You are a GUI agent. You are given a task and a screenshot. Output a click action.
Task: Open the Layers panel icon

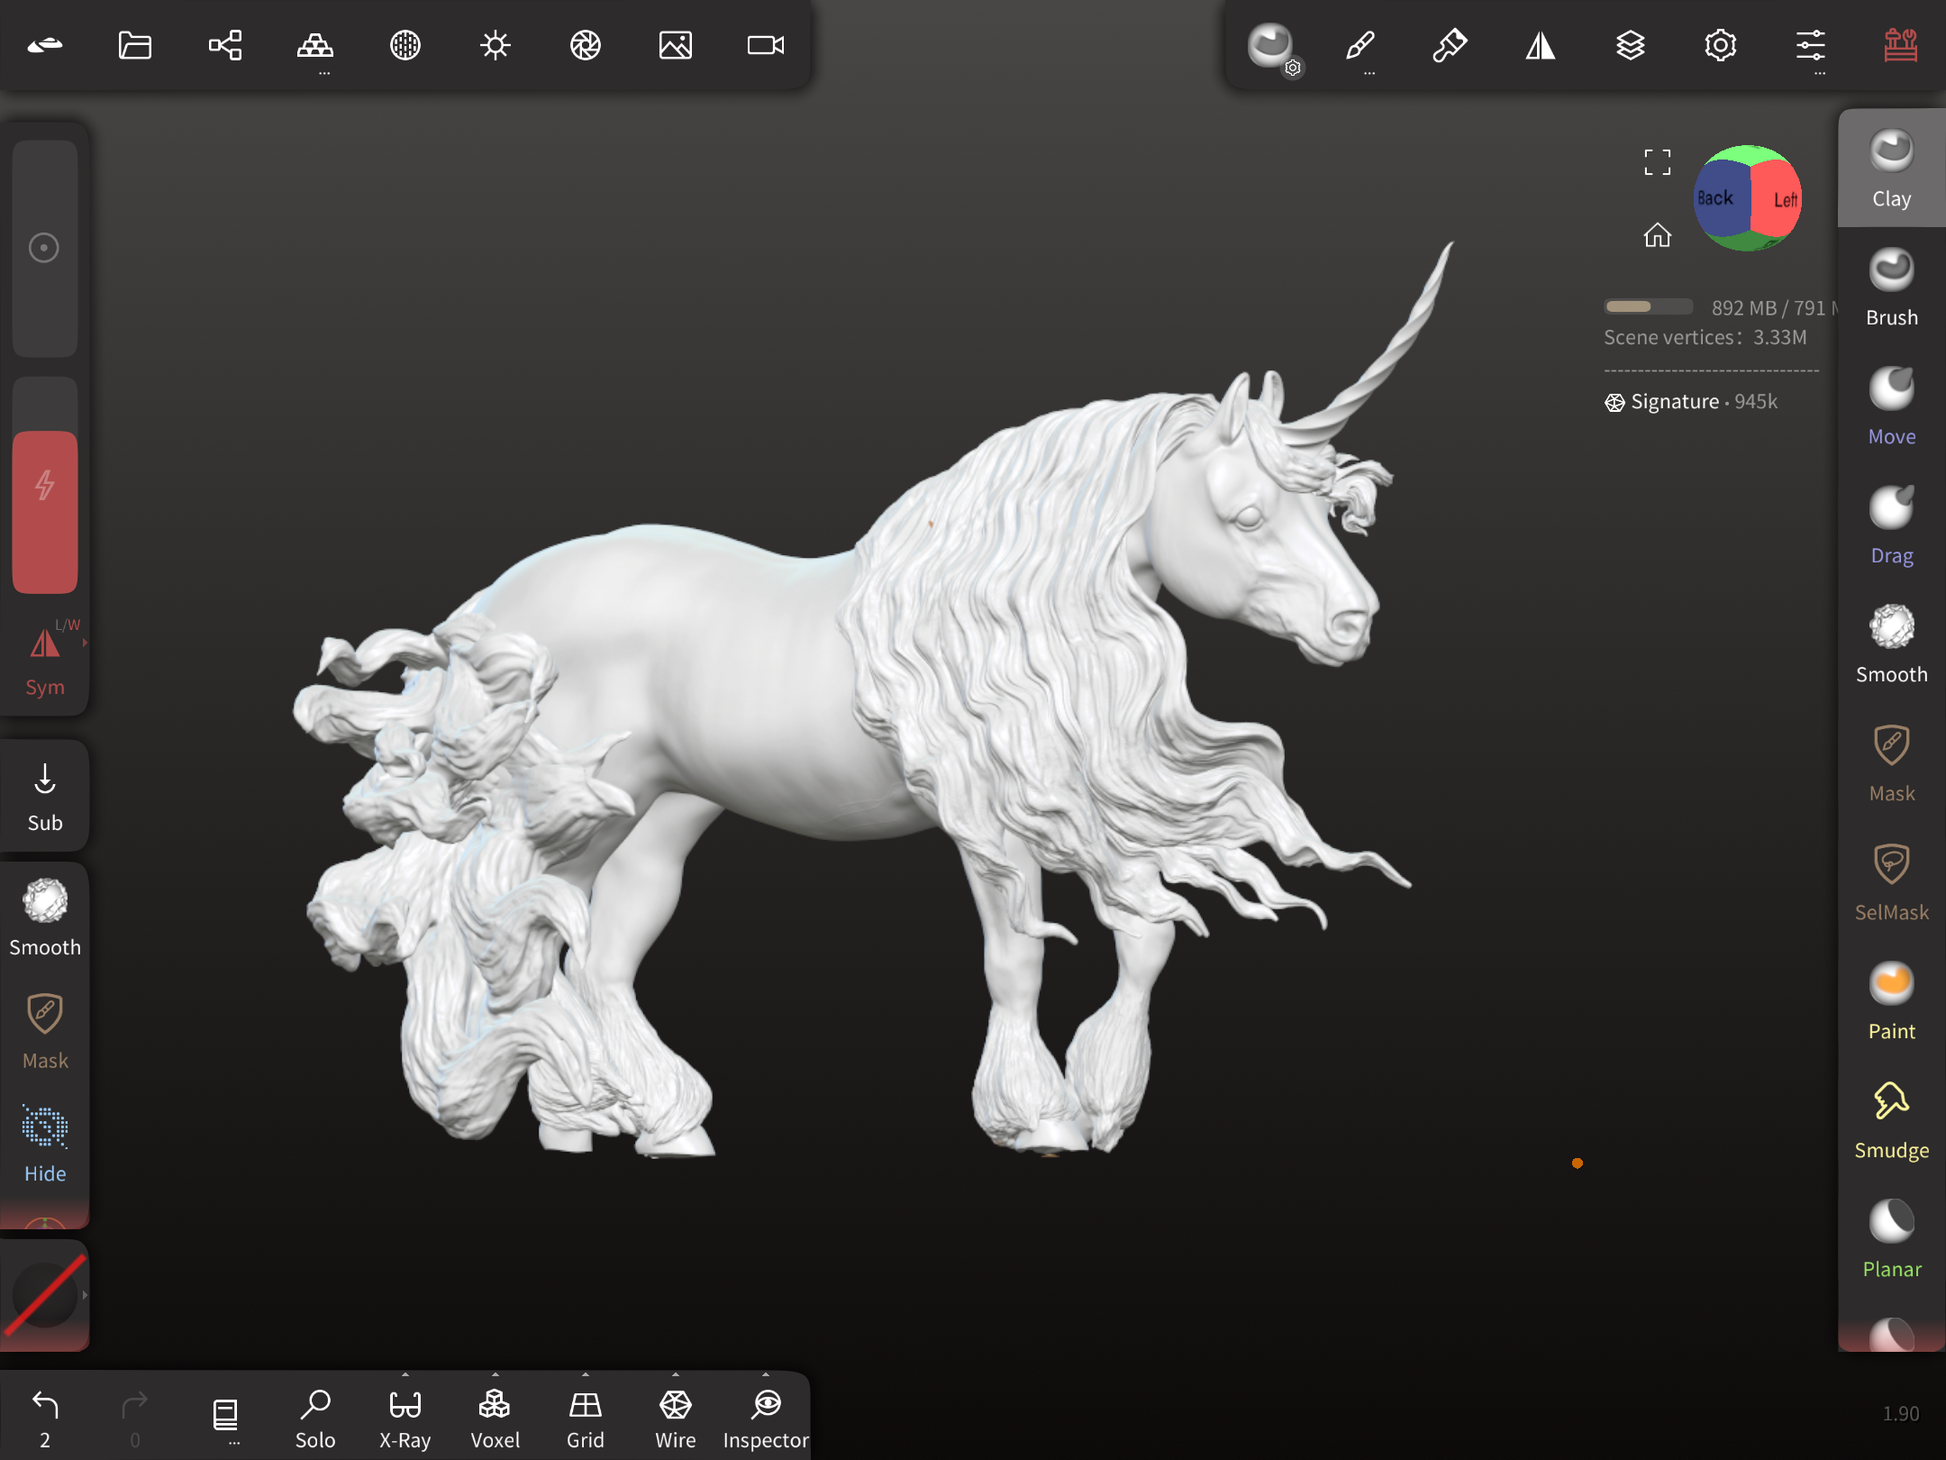pos(1630,45)
